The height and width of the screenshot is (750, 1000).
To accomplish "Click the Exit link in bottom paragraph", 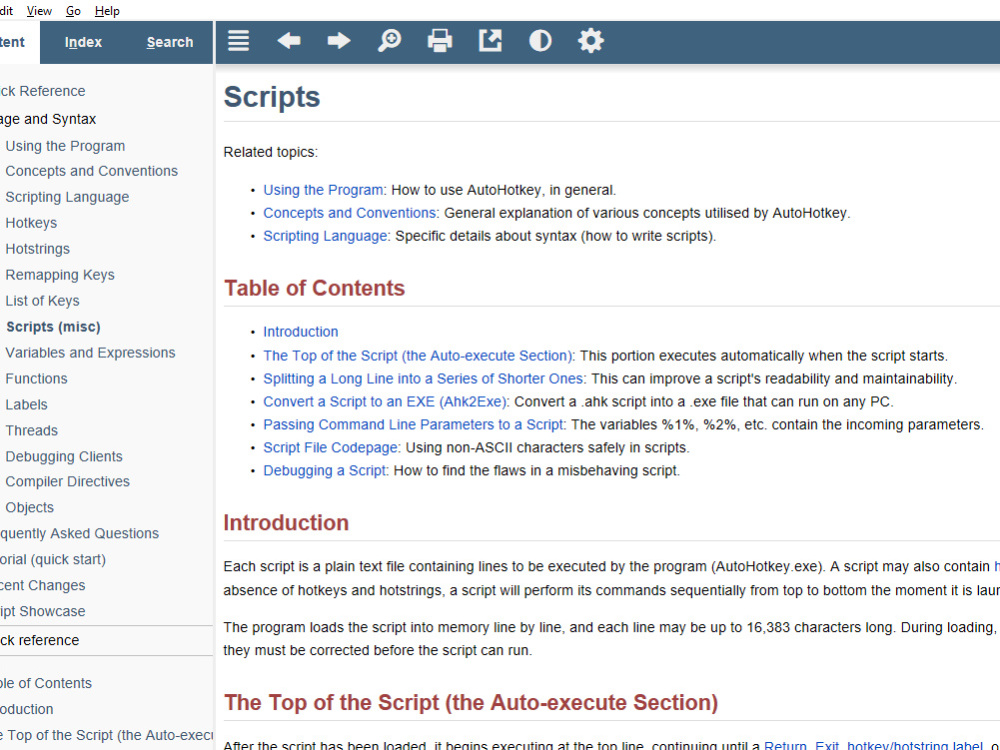I will click(x=827, y=745).
